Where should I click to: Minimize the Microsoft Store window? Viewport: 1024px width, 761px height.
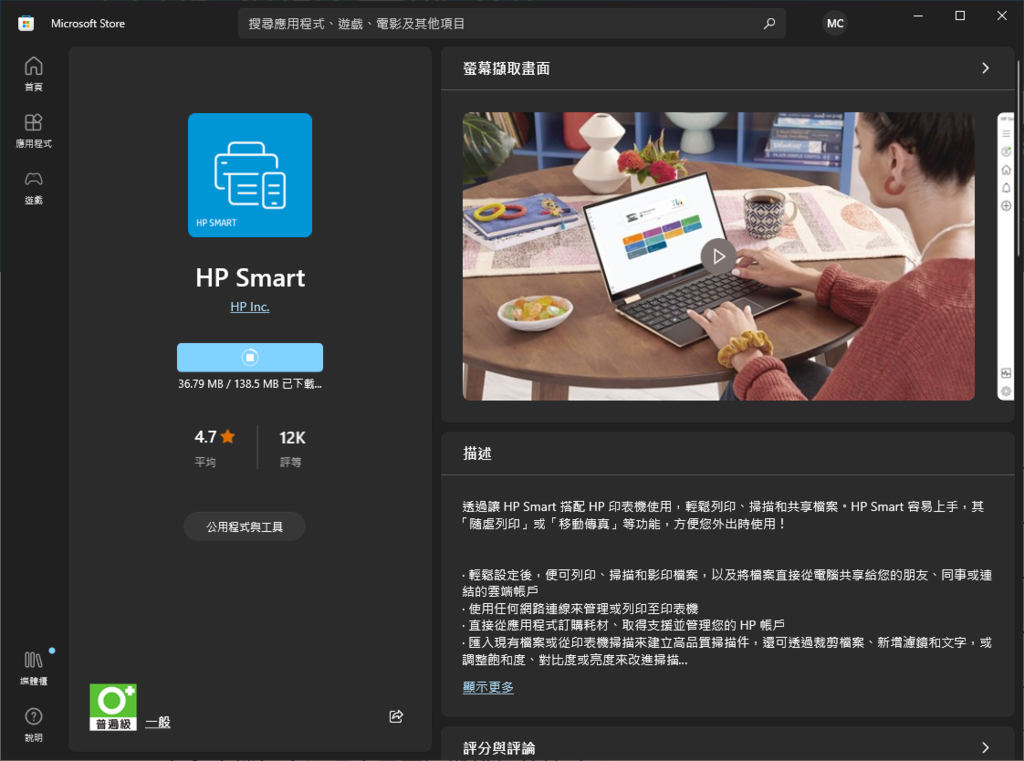[918, 16]
